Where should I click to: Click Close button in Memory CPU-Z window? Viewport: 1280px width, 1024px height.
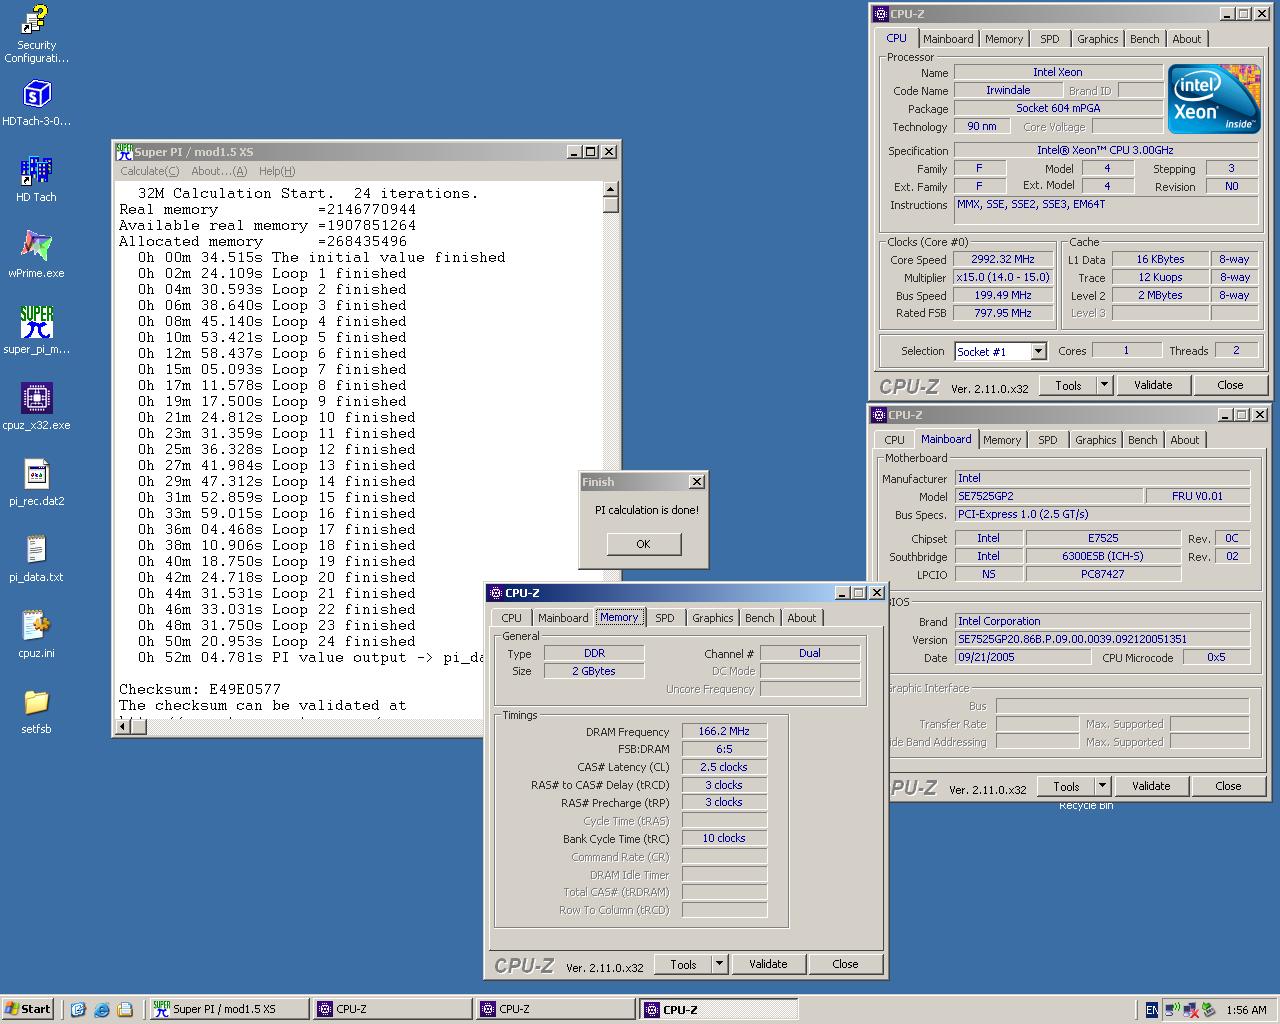click(845, 964)
